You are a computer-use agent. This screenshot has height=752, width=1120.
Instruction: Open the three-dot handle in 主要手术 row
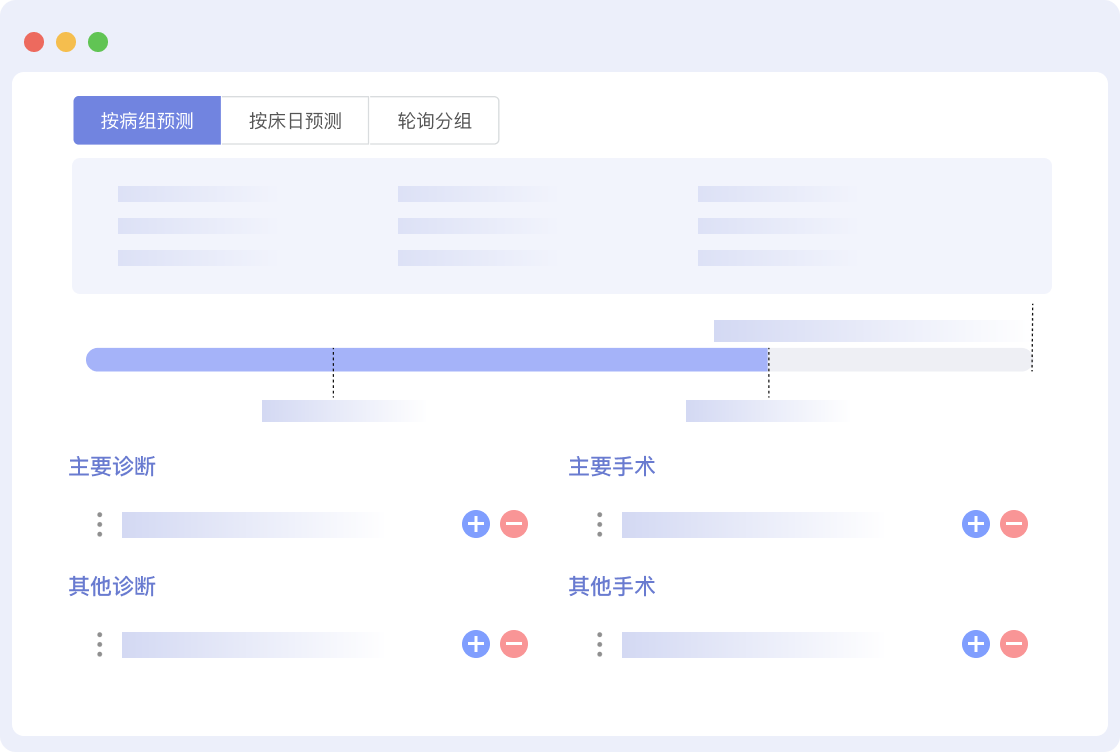pos(600,524)
